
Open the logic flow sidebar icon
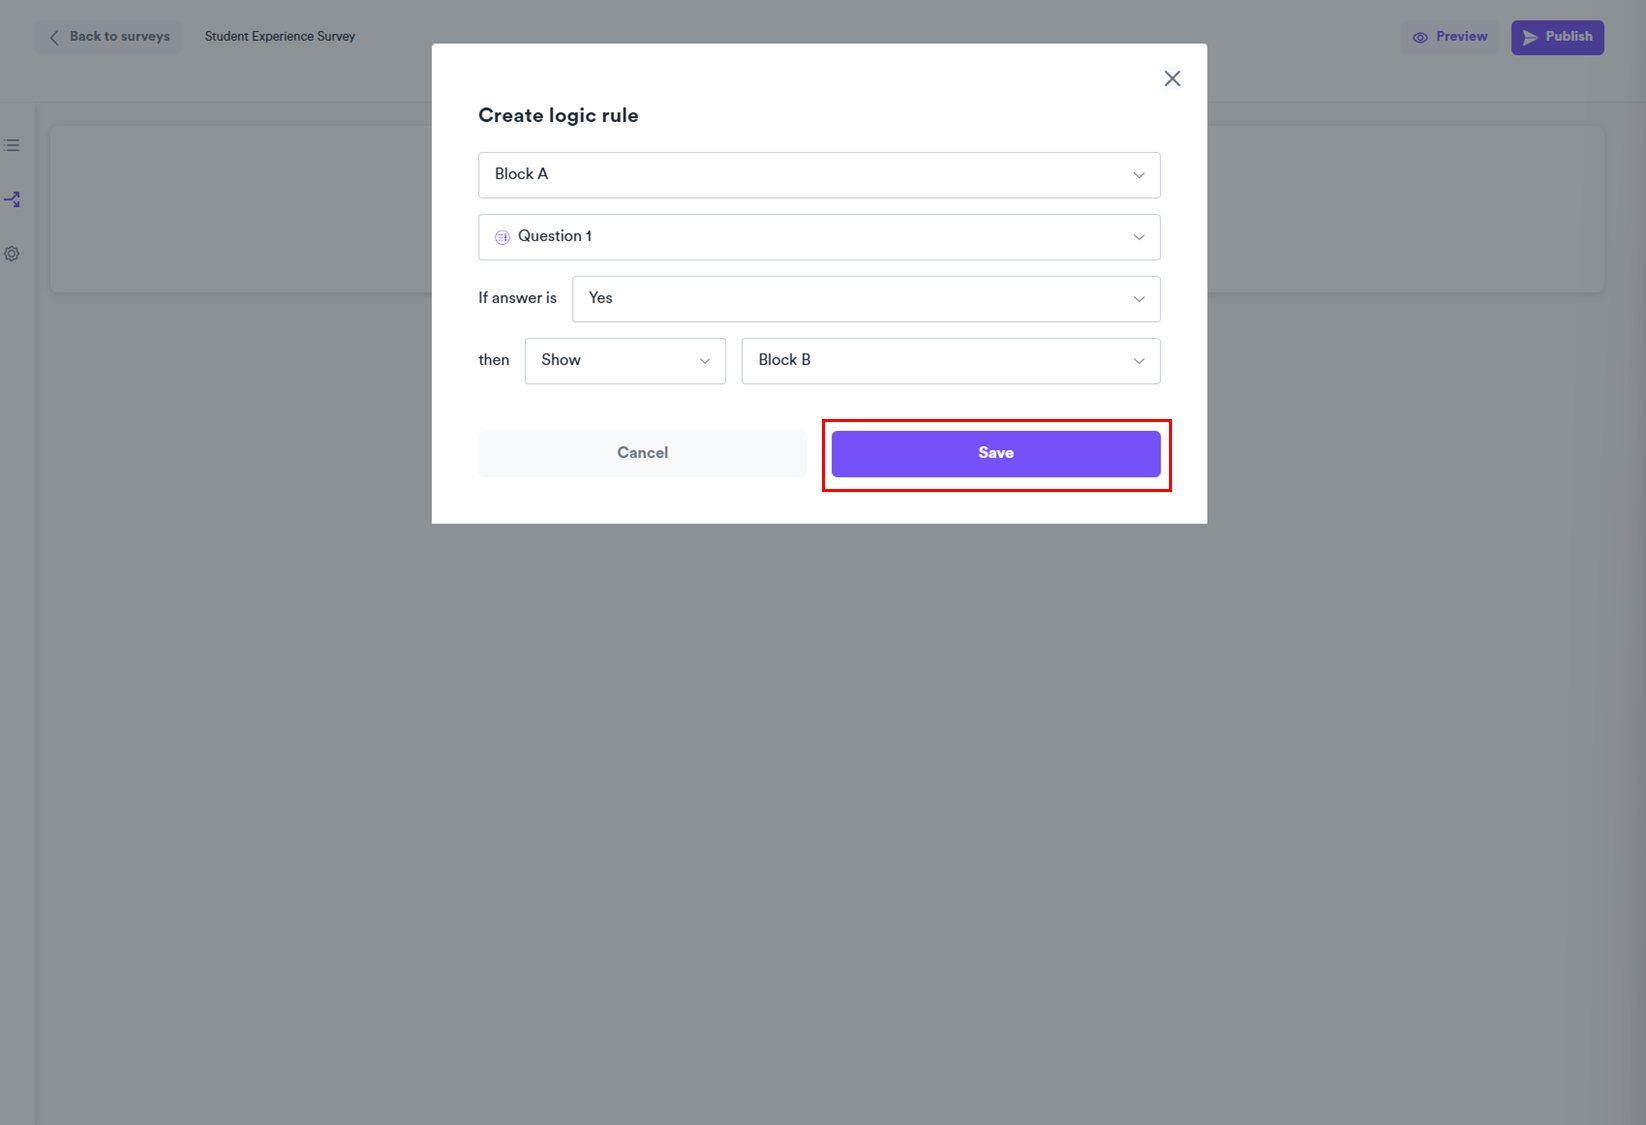pos(12,200)
